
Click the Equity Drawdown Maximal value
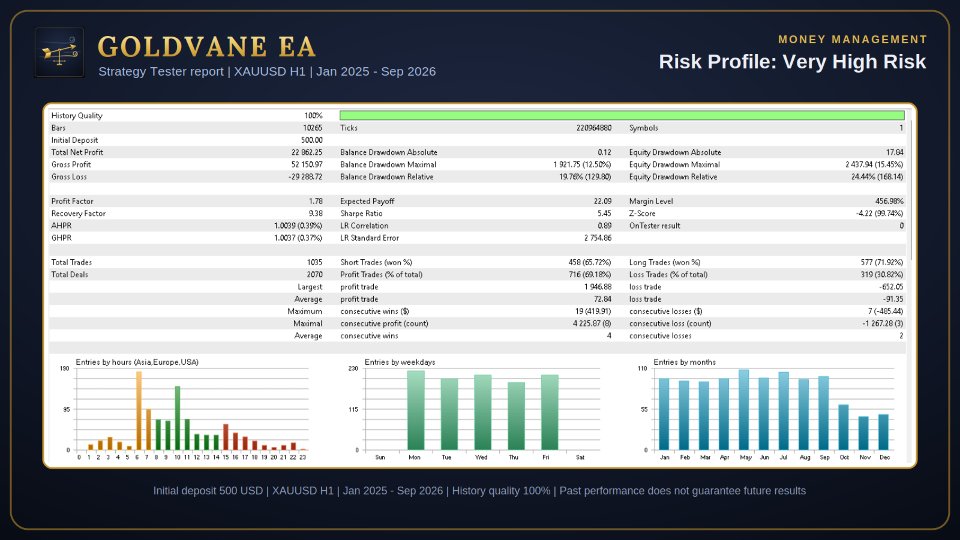pos(874,164)
